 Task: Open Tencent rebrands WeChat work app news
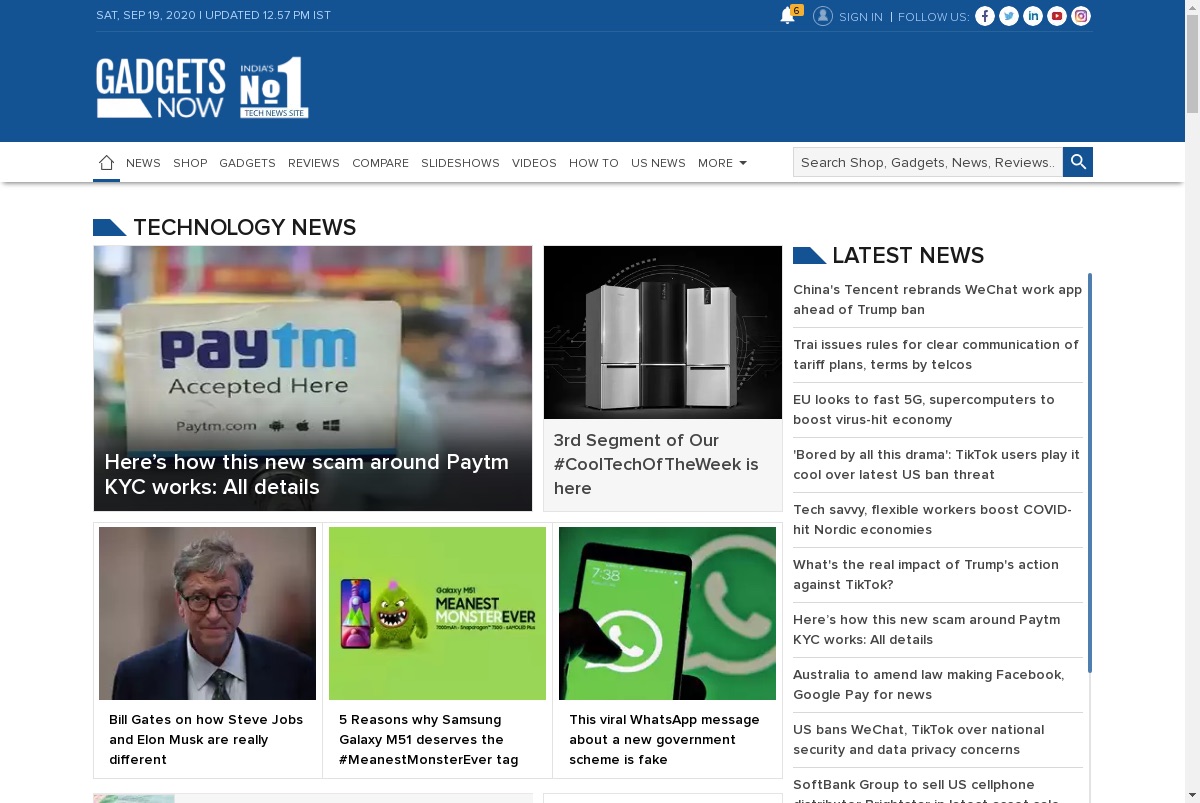click(937, 299)
